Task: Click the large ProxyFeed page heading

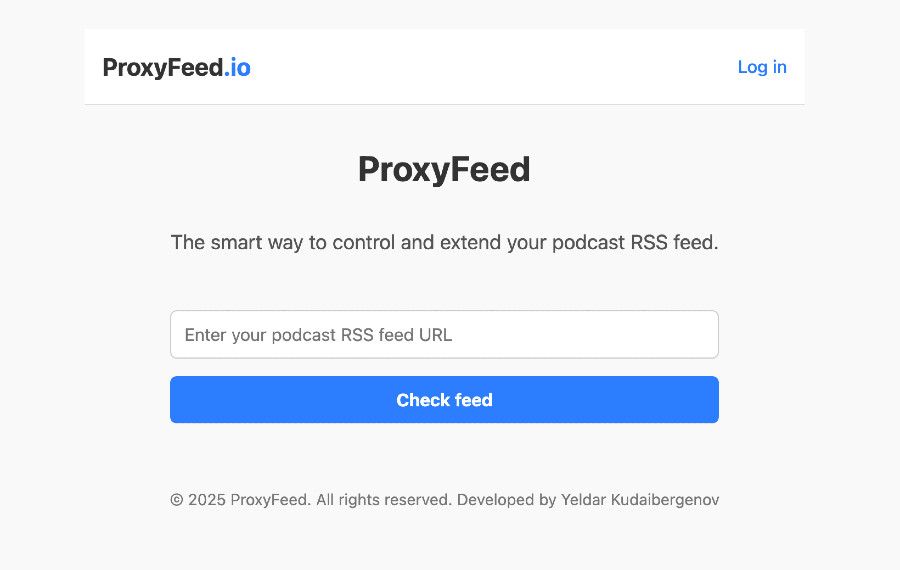Action: tap(444, 170)
